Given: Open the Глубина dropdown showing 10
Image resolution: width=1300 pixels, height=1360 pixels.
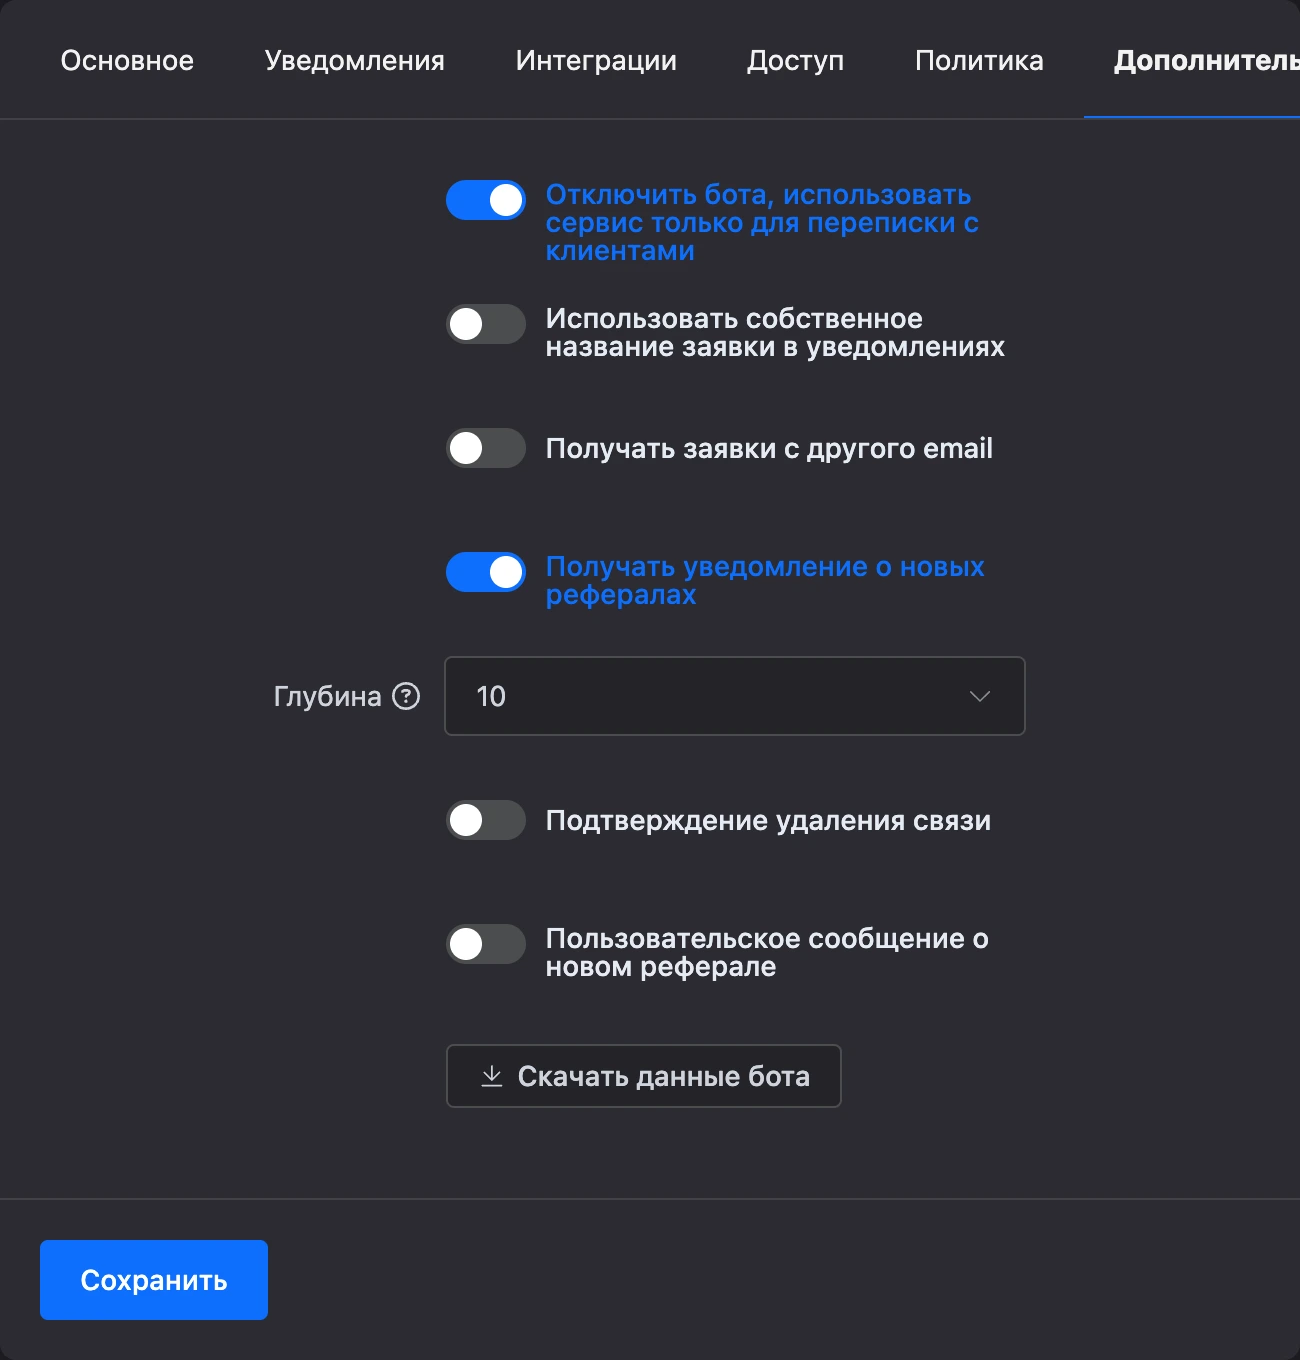Looking at the screenshot, I should coord(735,696).
